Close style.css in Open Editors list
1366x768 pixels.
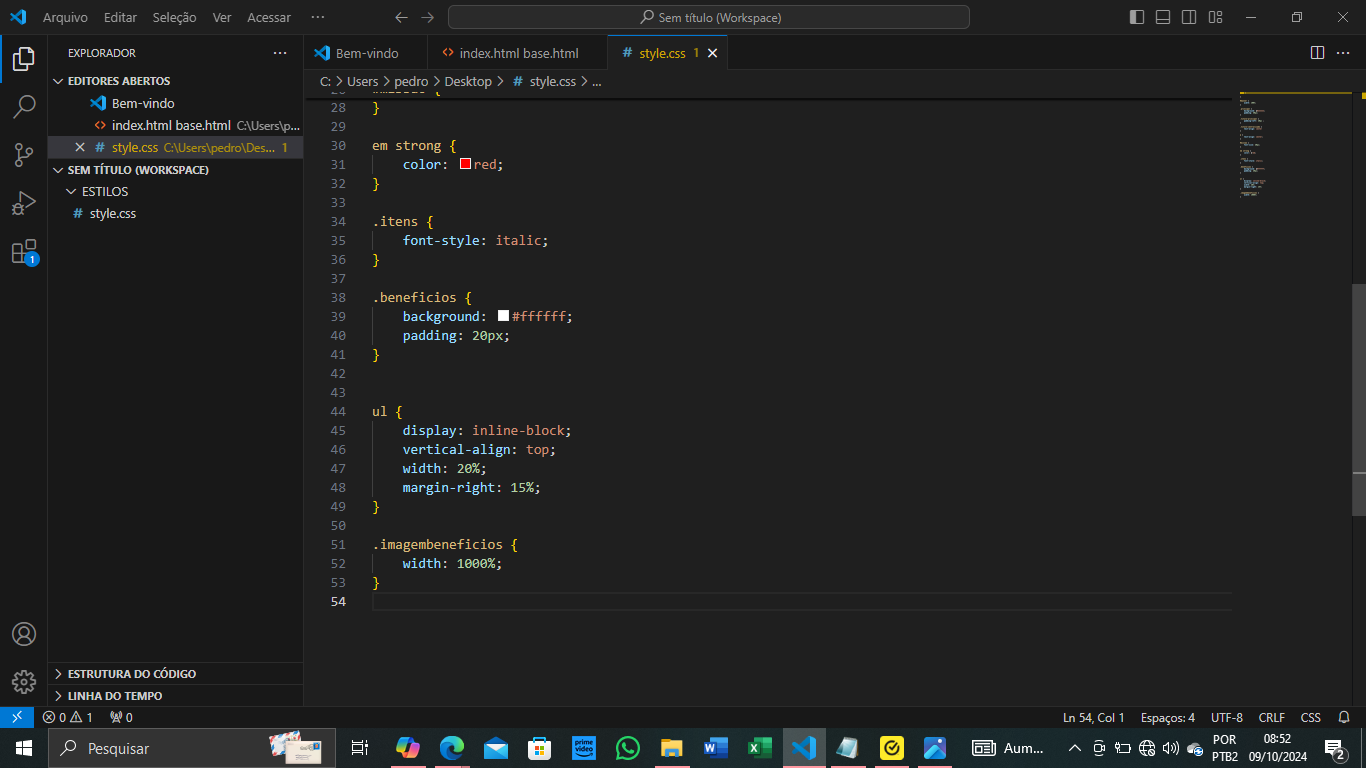(x=80, y=147)
